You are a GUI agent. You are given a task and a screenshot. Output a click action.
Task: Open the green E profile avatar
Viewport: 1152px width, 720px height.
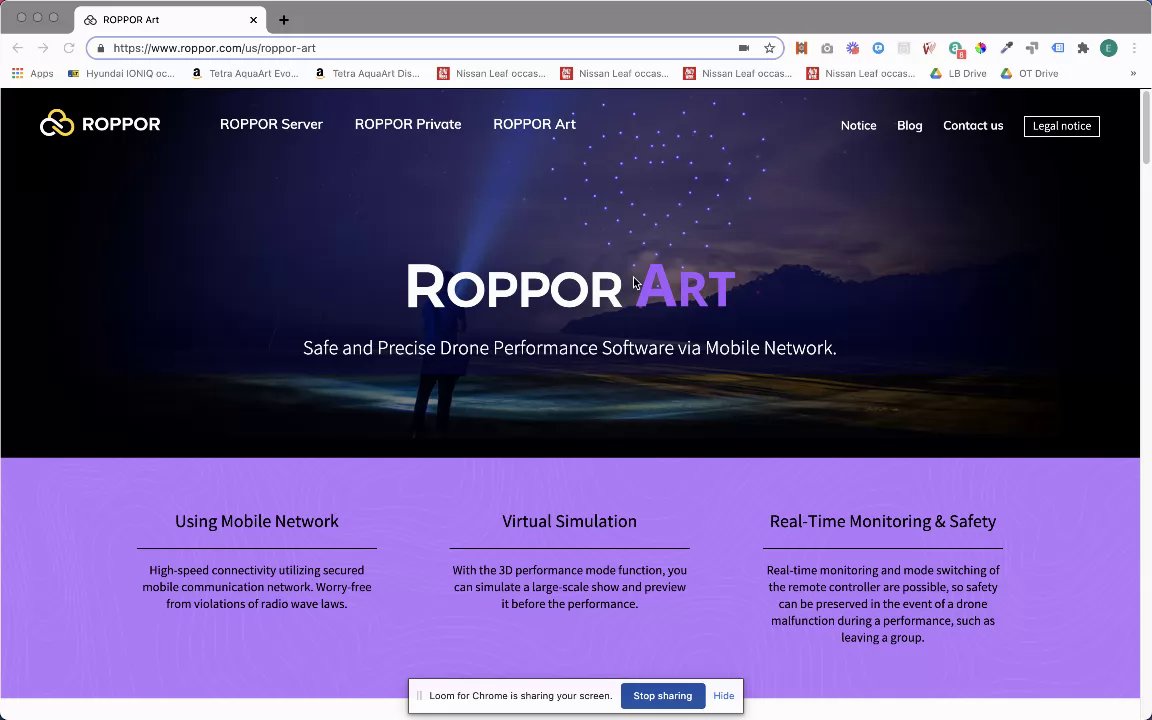(x=1109, y=48)
